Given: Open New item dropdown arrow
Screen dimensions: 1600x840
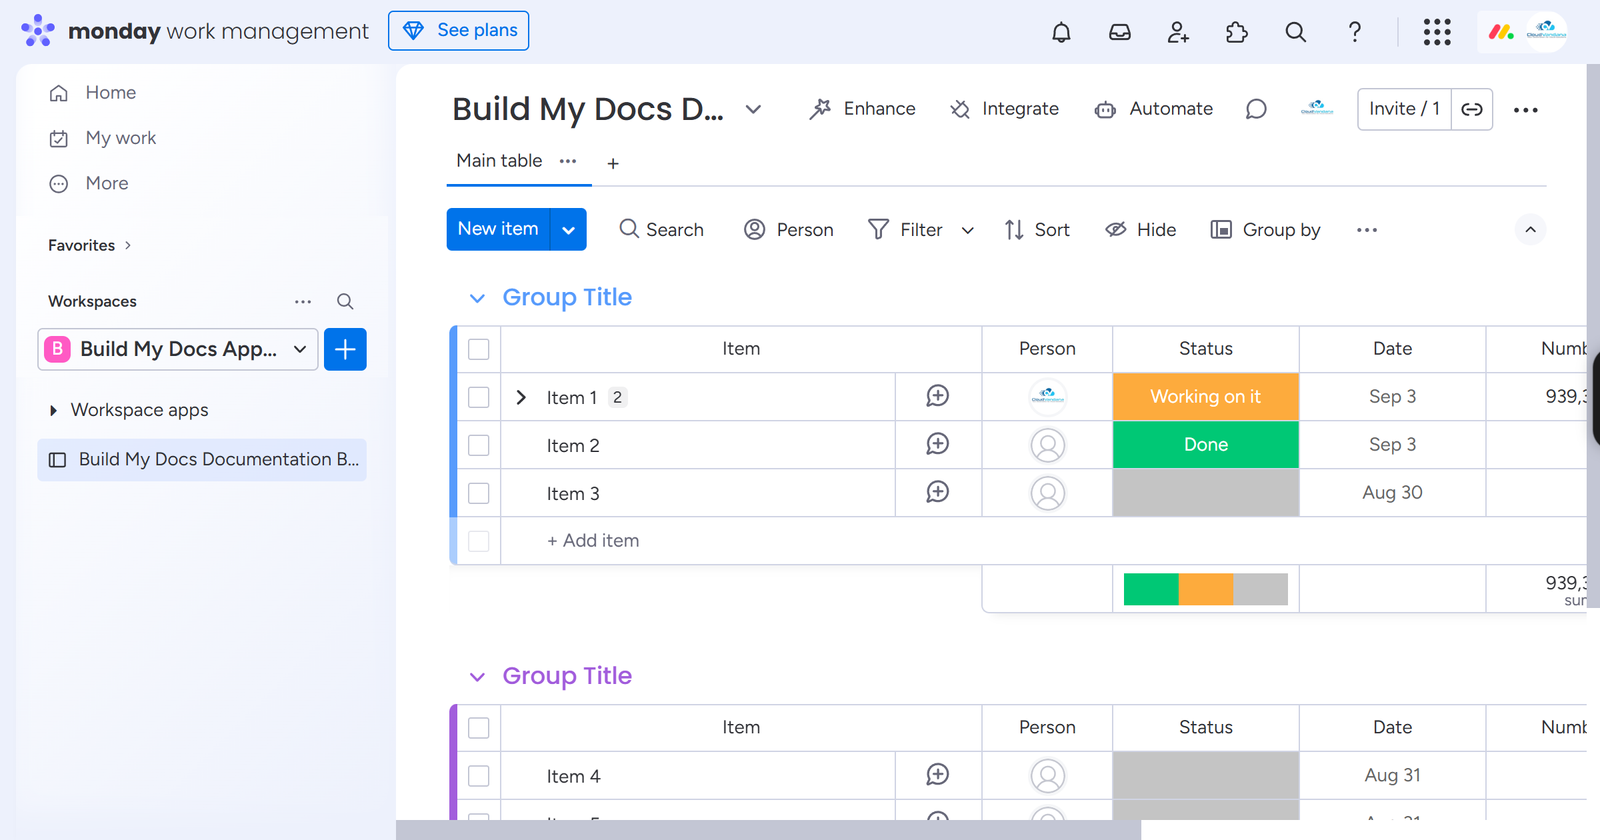Looking at the screenshot, I should click(x=568, y=230).
